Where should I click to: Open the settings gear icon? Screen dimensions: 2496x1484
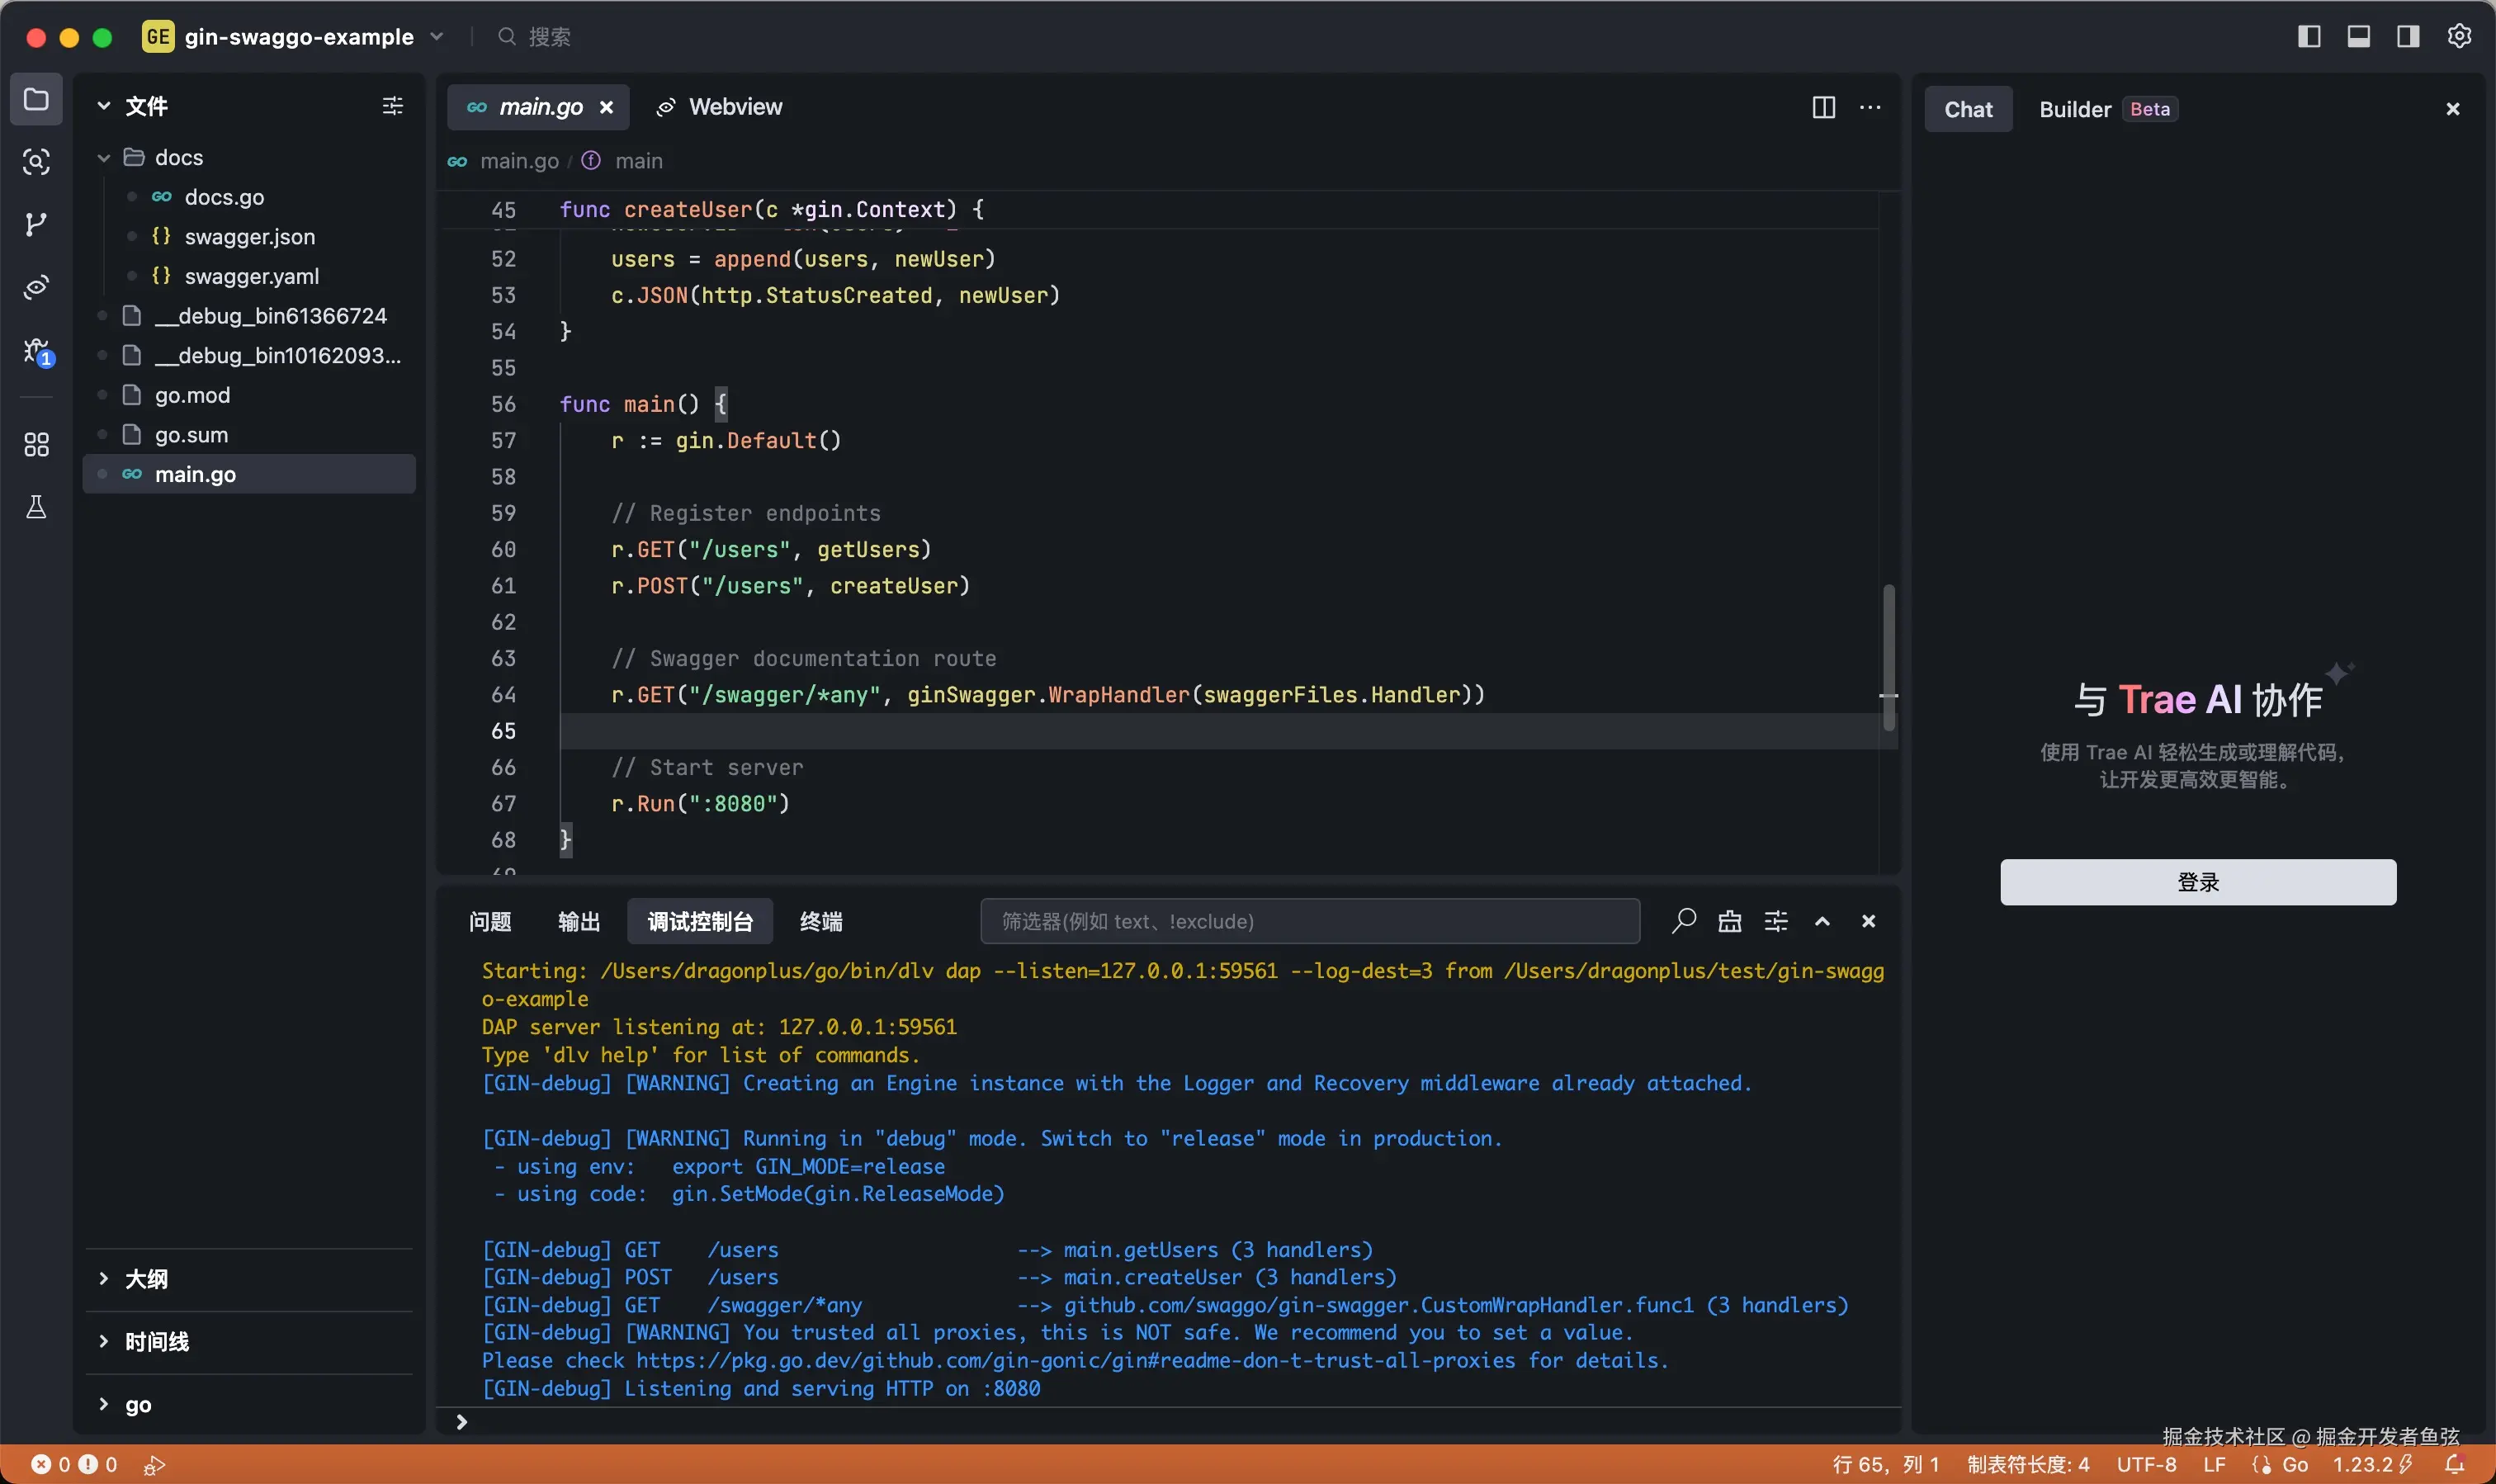(x=2459, y=37)
